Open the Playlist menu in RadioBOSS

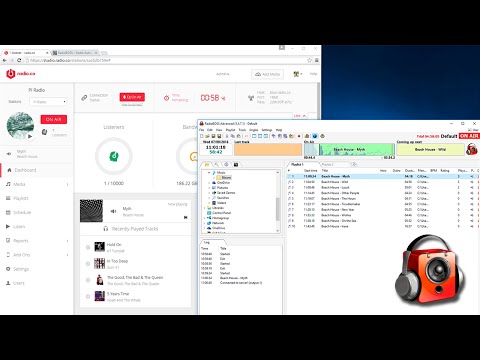tap(230, 130)
